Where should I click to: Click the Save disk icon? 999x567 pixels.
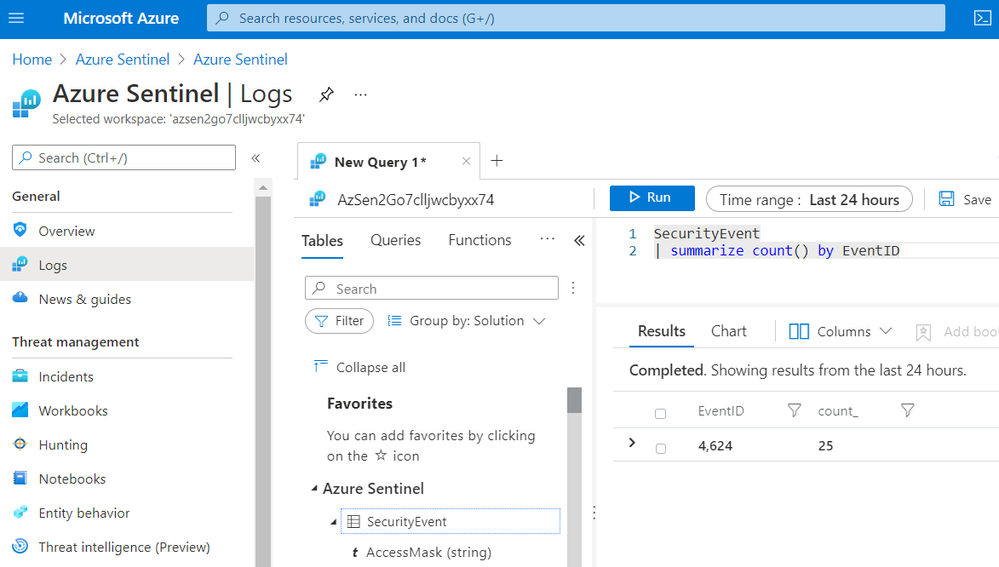pos(947,199)
